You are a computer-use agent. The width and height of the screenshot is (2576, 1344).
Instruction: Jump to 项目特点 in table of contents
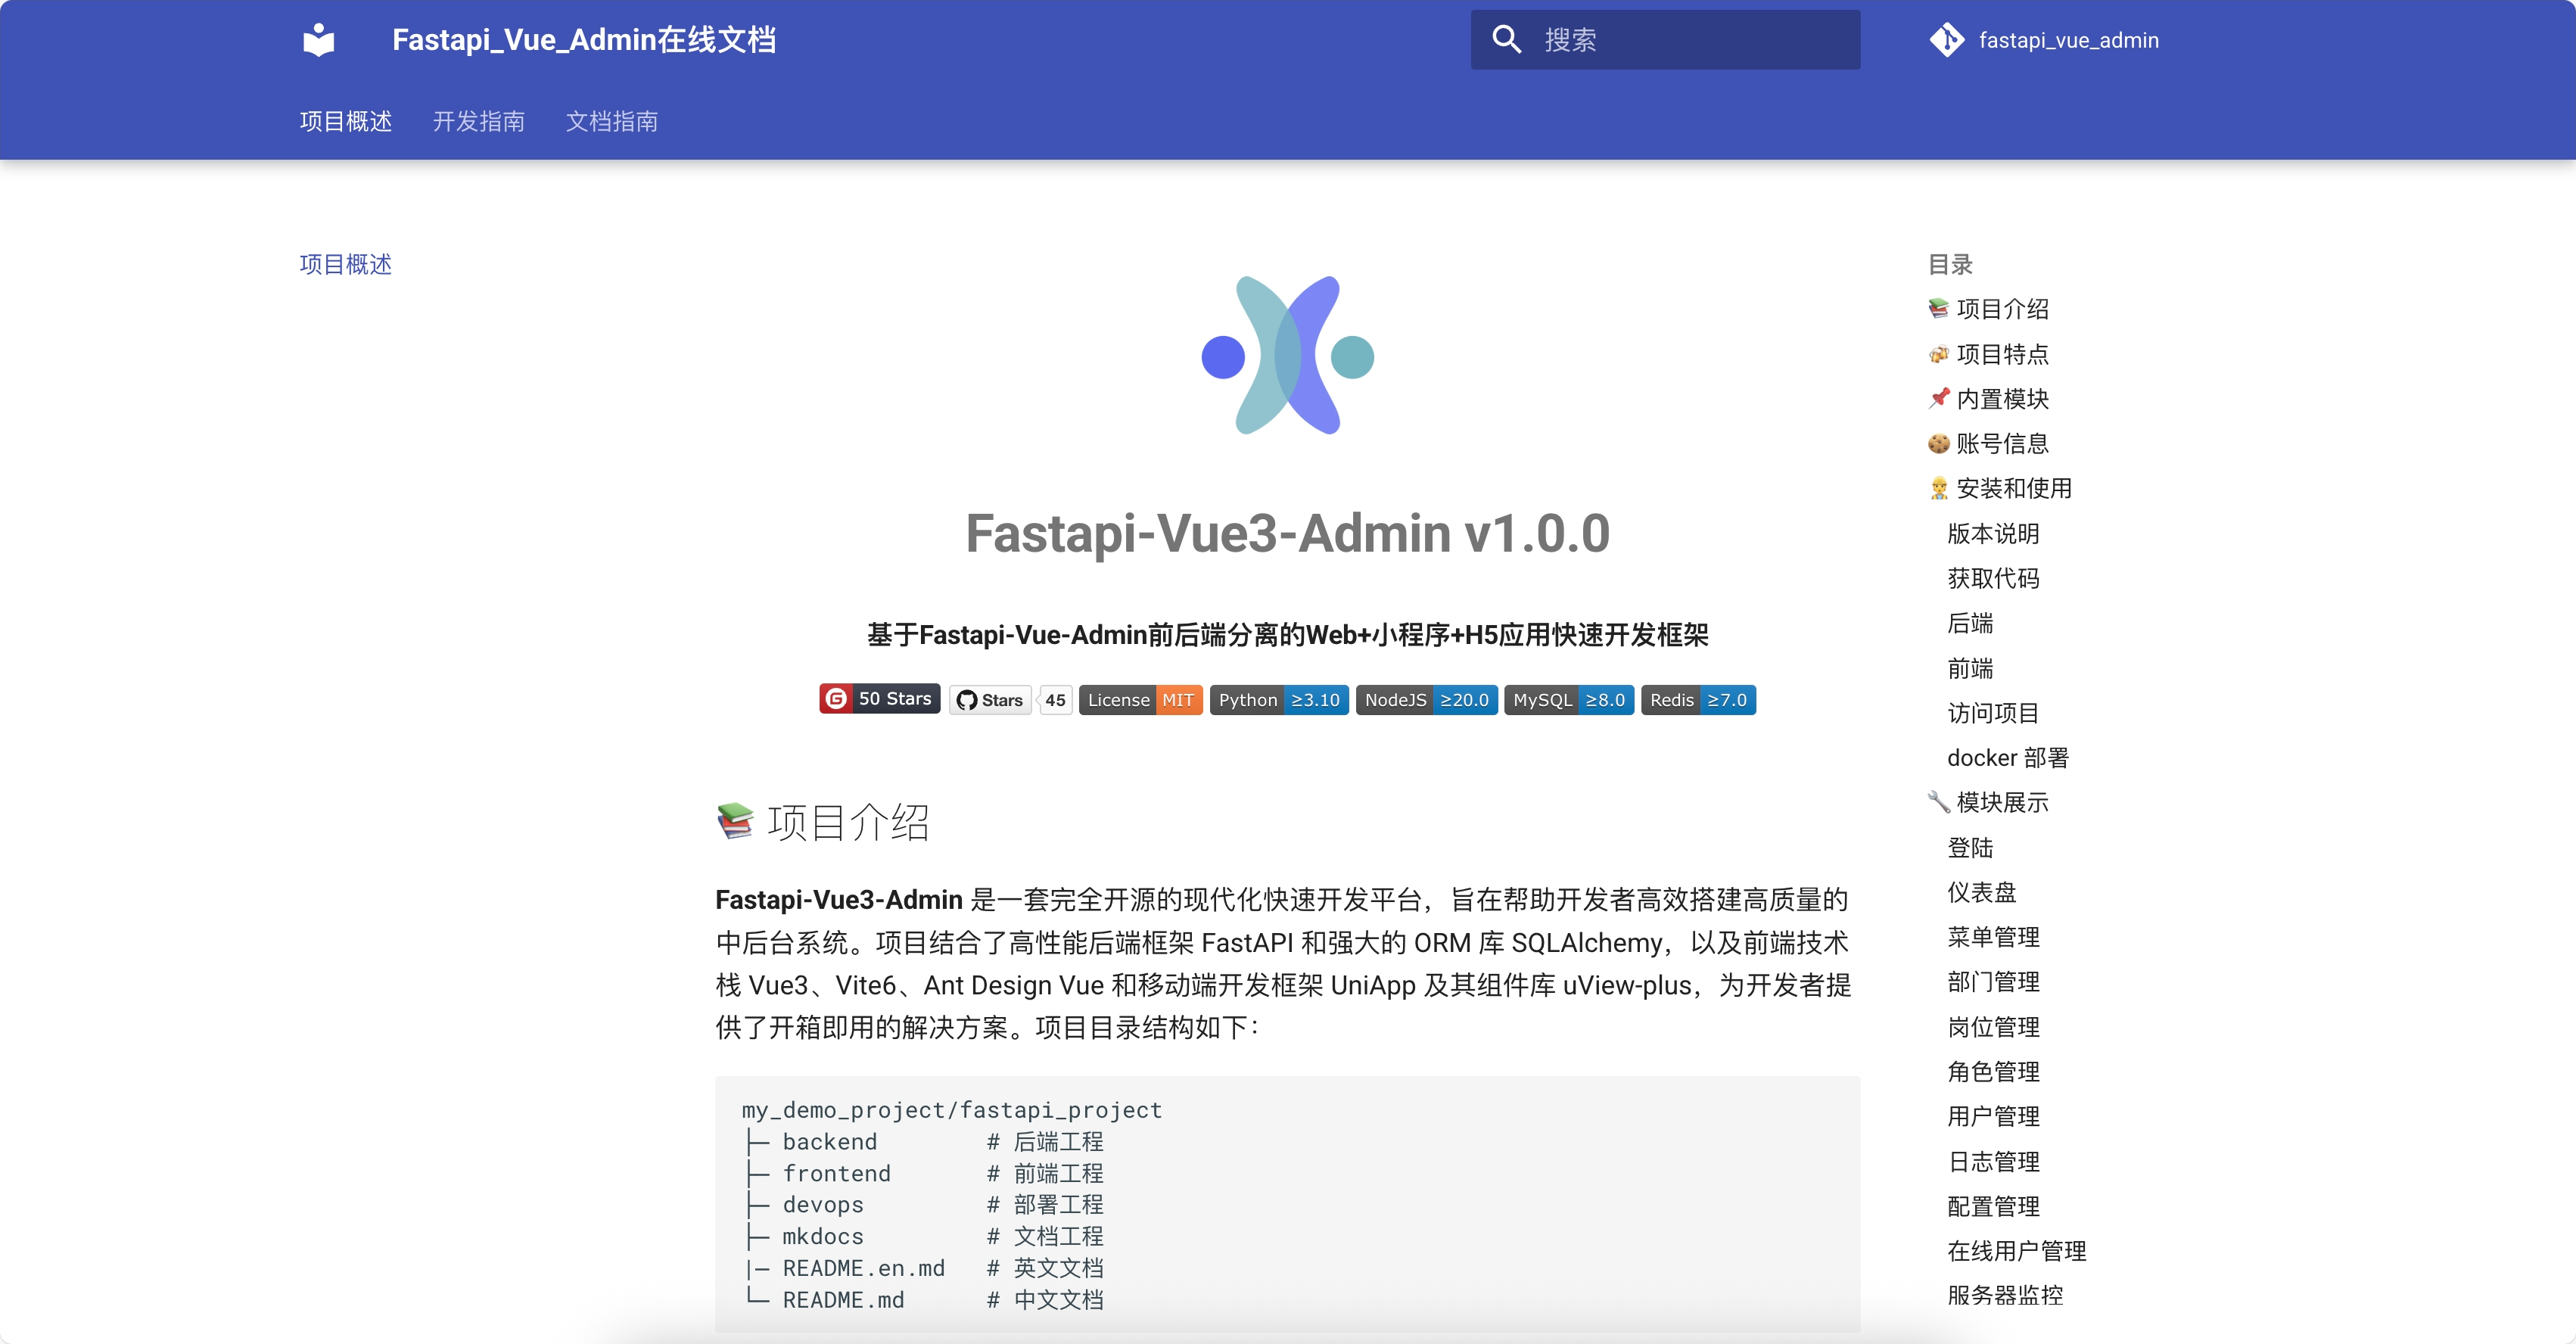1988,354
